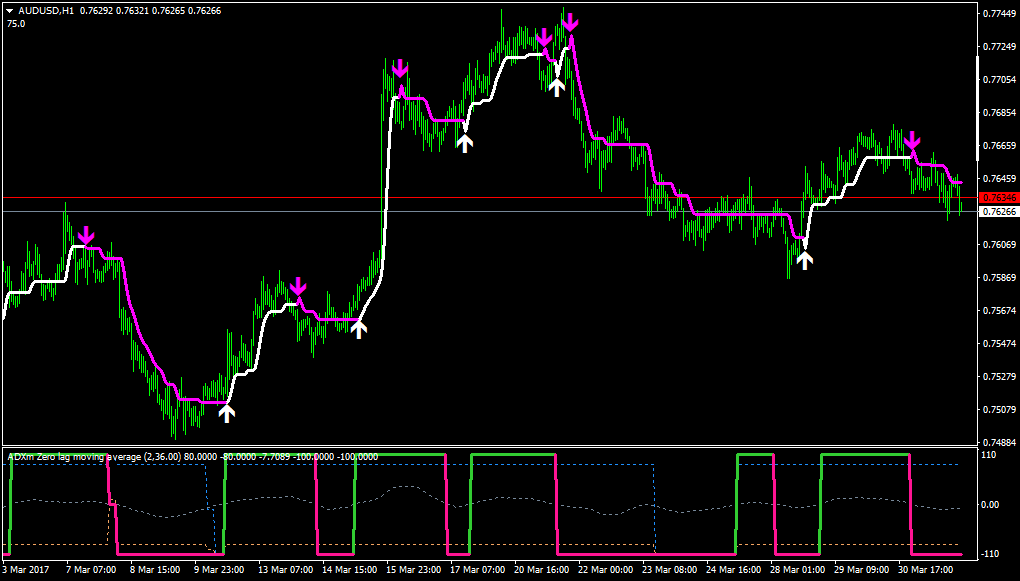Click the 0.76854 price scale value
The height and width of the screenshot is (581, 1020).
point(1000,113)
